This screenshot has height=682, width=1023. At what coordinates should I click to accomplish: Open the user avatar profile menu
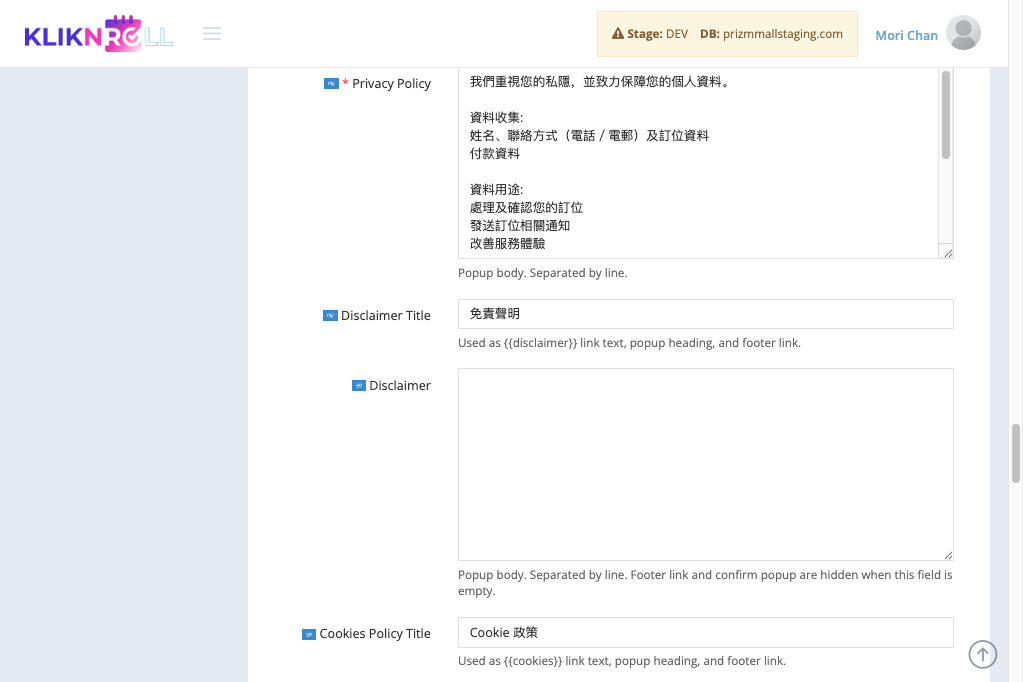click(x=963, y=33)
